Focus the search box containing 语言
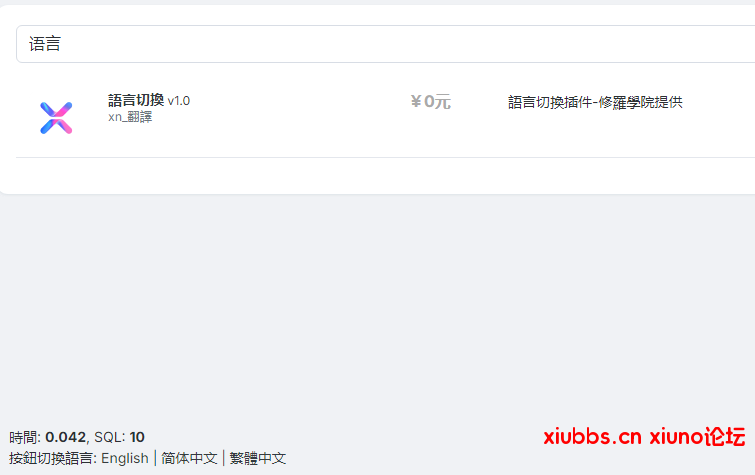Viewport: 755px width, 475px height. 385,44
